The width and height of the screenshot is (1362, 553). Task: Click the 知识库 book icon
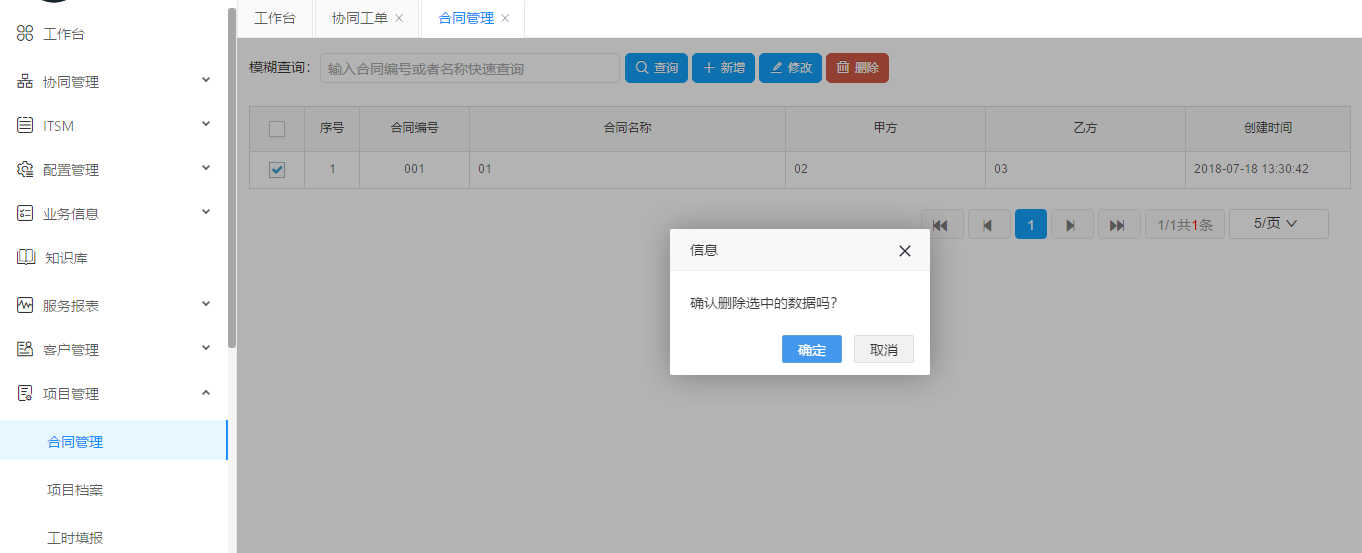[26, 258]
